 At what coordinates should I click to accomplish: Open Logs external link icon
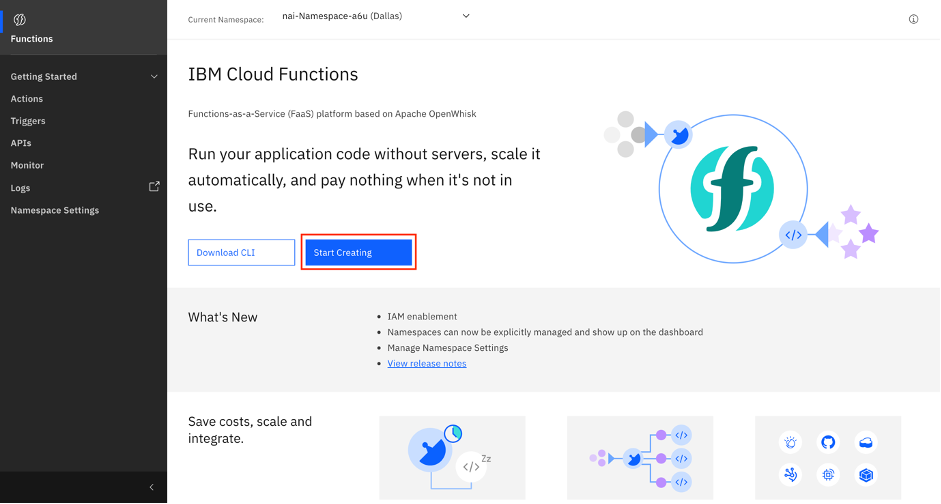tap(154, 187)
